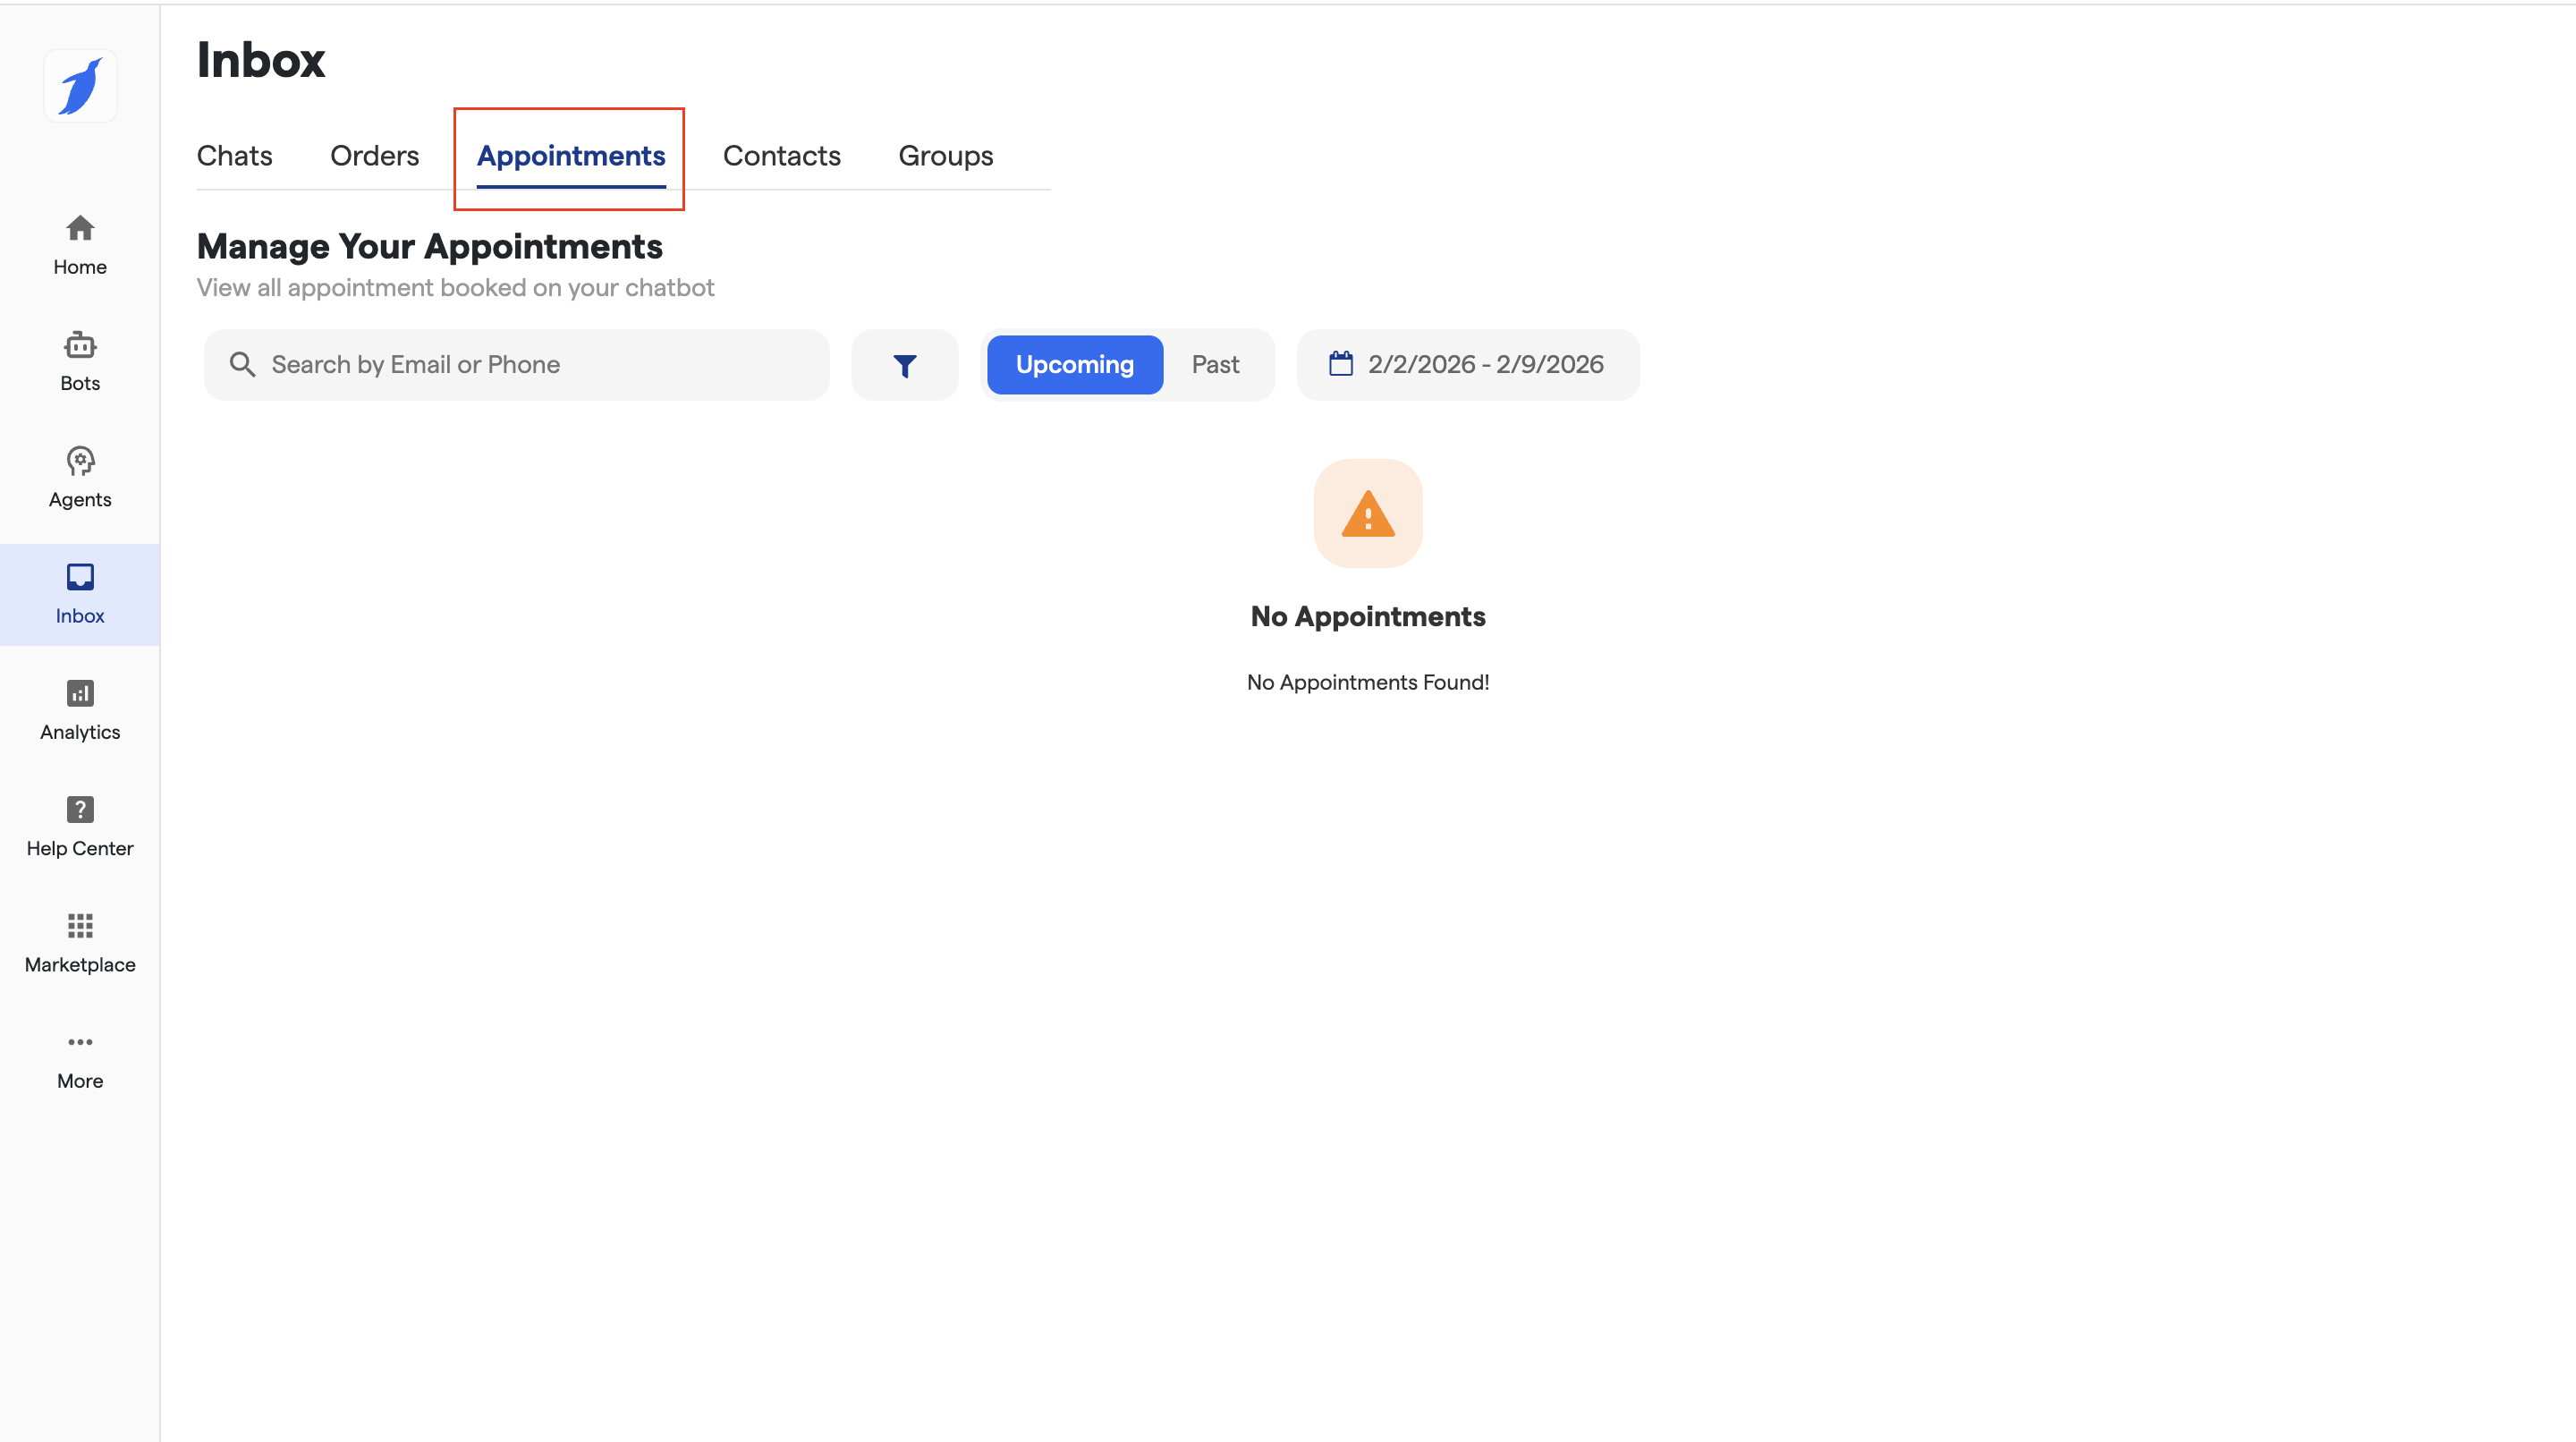Viewport: 2576px width, 1442px height.
Task: Select the Appointments tab
Action: point(570,156)
